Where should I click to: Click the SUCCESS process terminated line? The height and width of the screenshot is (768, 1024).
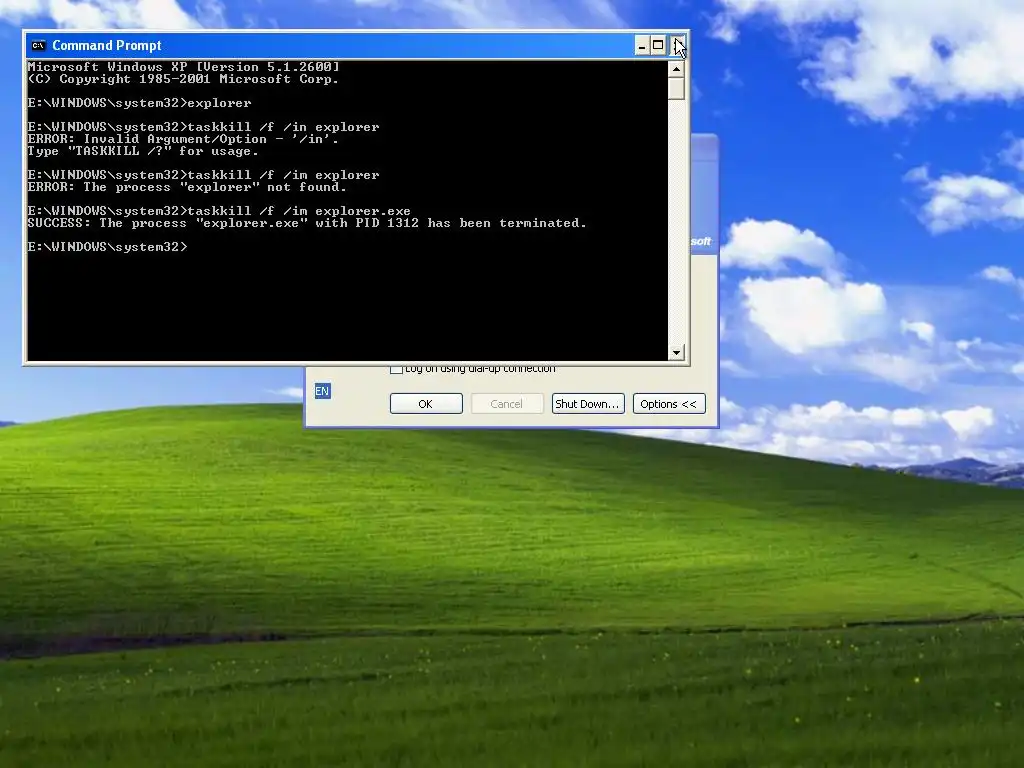pyautogui.click(x=307, y=223)
